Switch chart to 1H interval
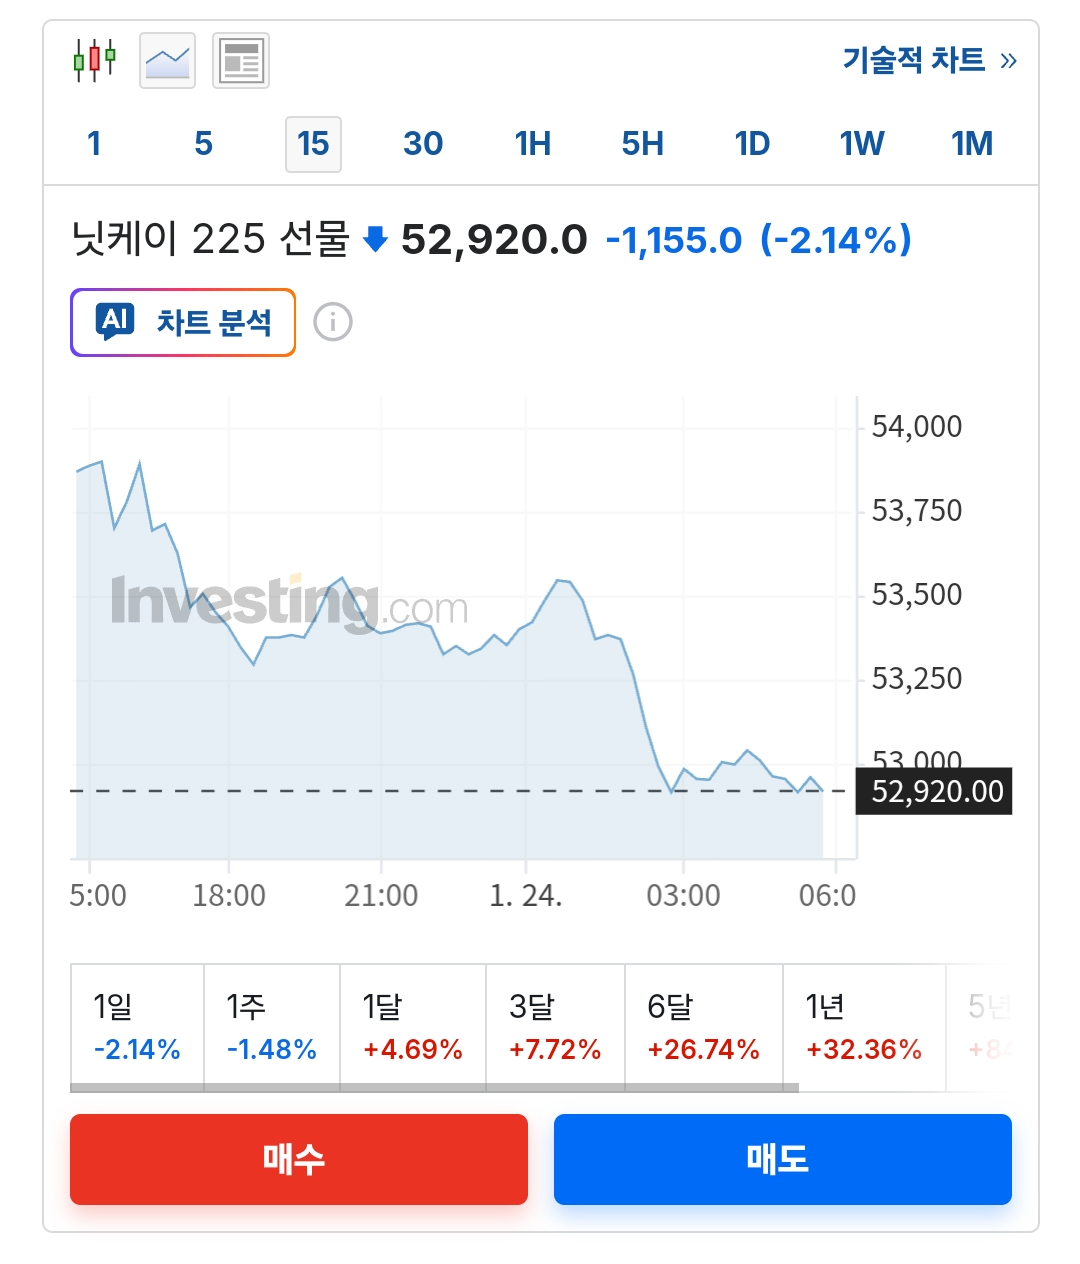The height and width of the screenshot is (1264, 1080). tap(533, 144)
